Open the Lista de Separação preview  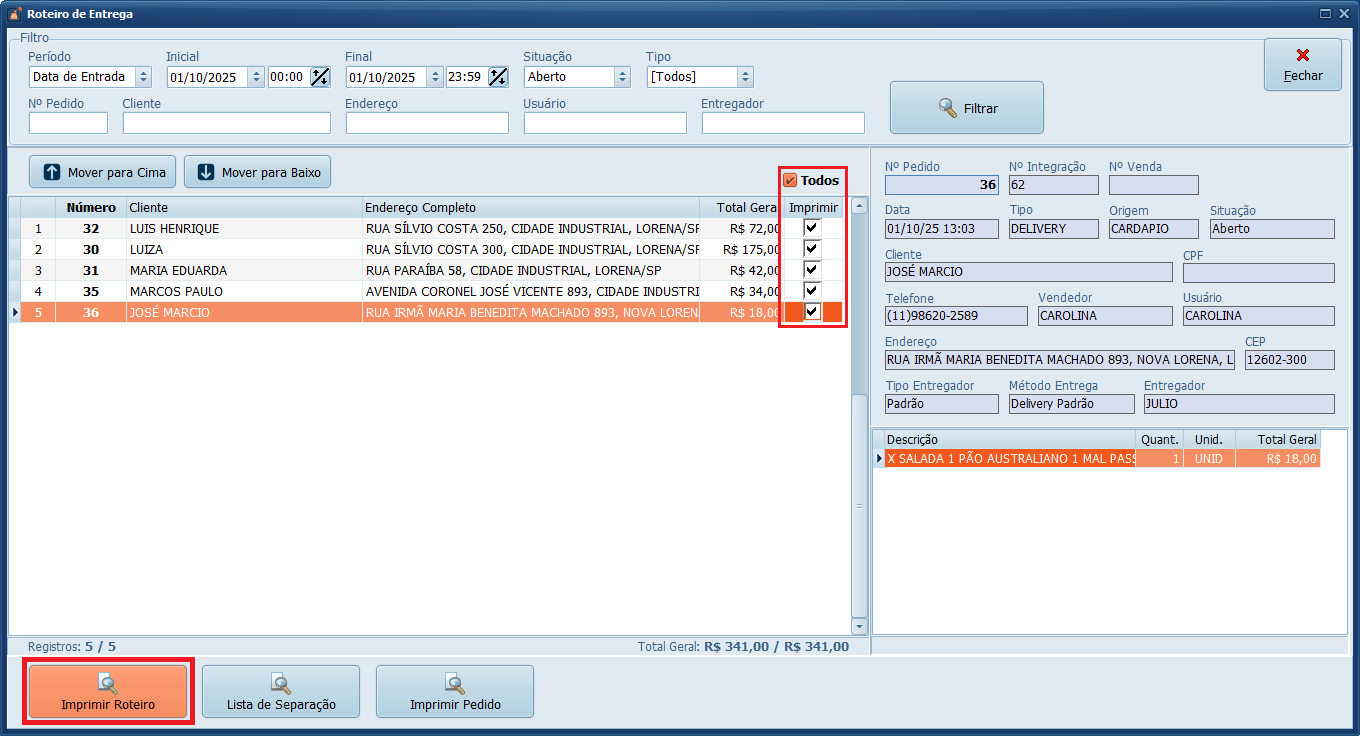[x=281, y=692]
